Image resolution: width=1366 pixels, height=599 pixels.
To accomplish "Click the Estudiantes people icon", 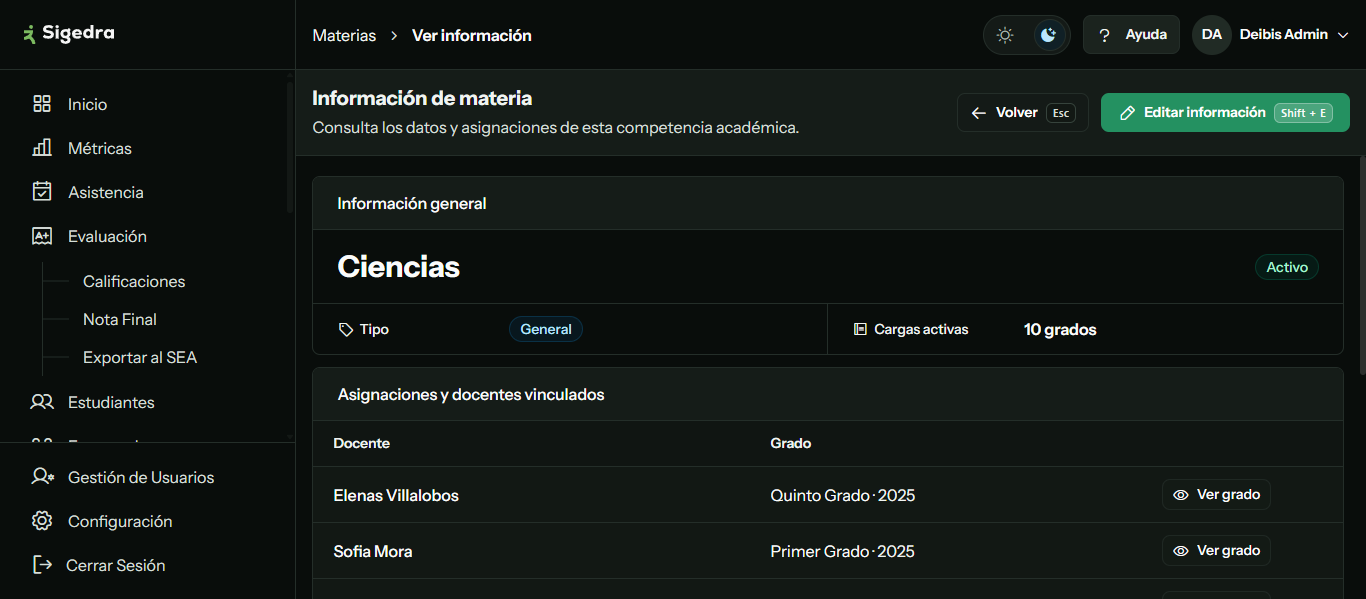I will [42, 402].
